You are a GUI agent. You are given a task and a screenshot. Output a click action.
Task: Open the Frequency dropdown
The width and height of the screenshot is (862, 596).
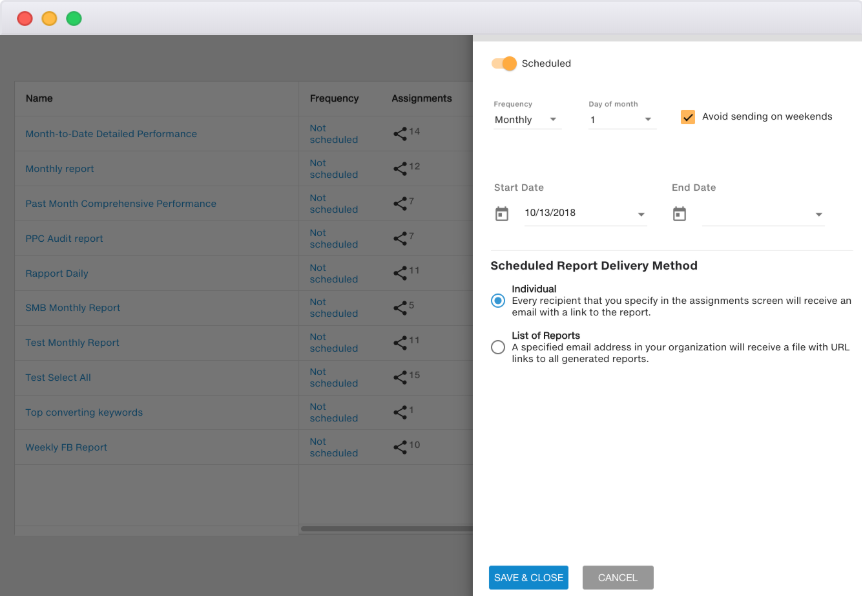[527, 119]
